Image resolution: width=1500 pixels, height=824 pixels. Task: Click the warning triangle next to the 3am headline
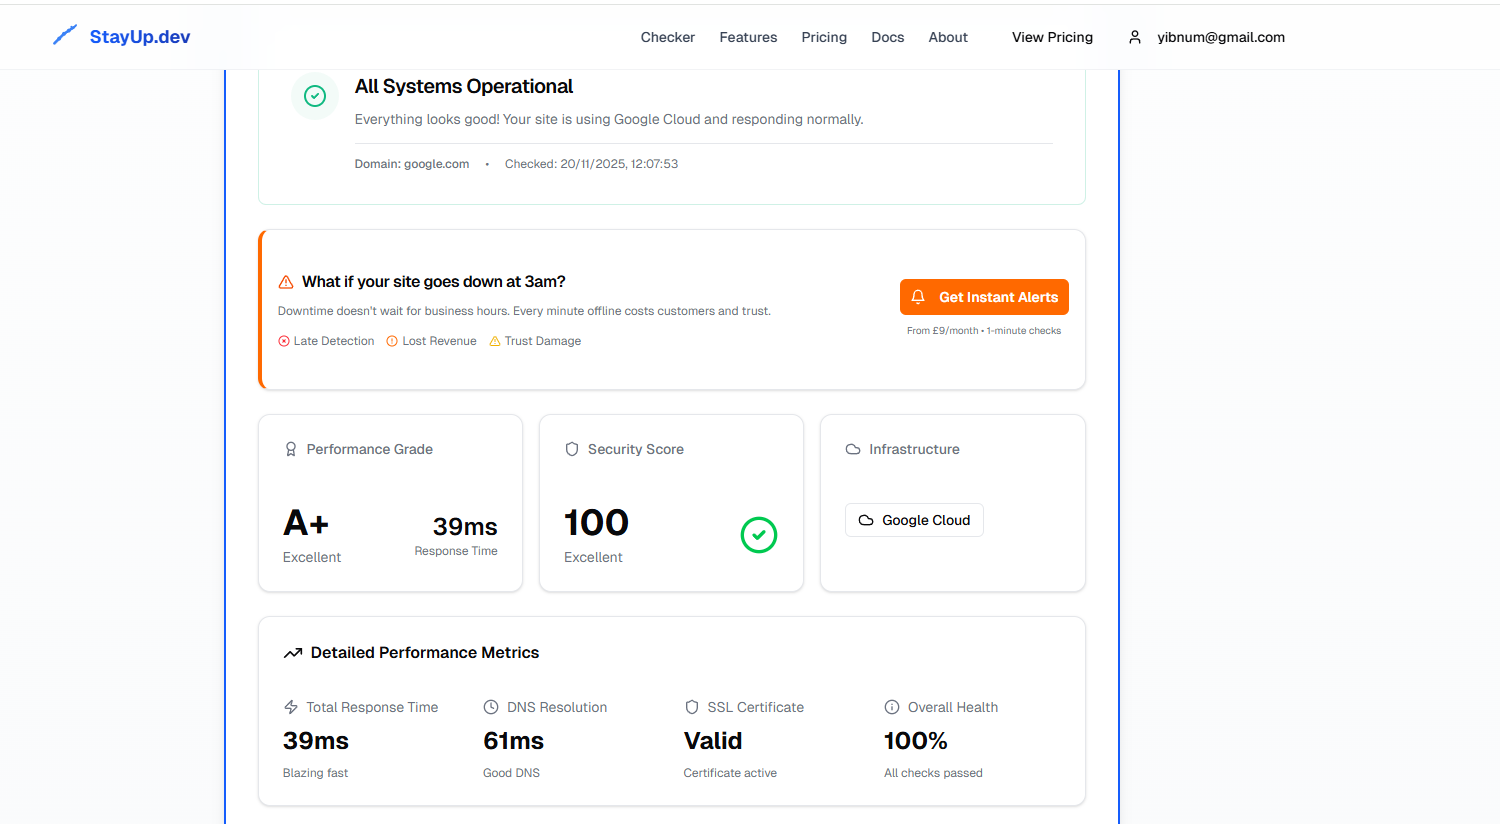click(286, 281)
